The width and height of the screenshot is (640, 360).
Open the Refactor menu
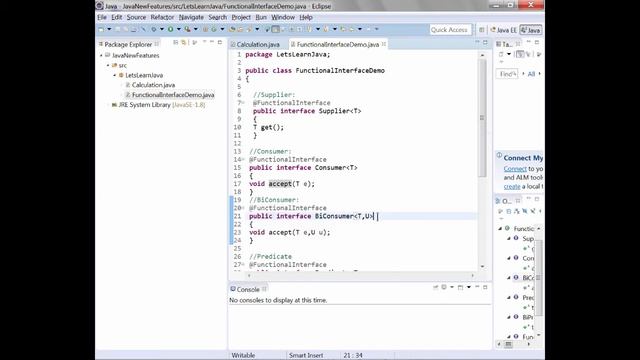pyautogui.click(x=162, y=17)
